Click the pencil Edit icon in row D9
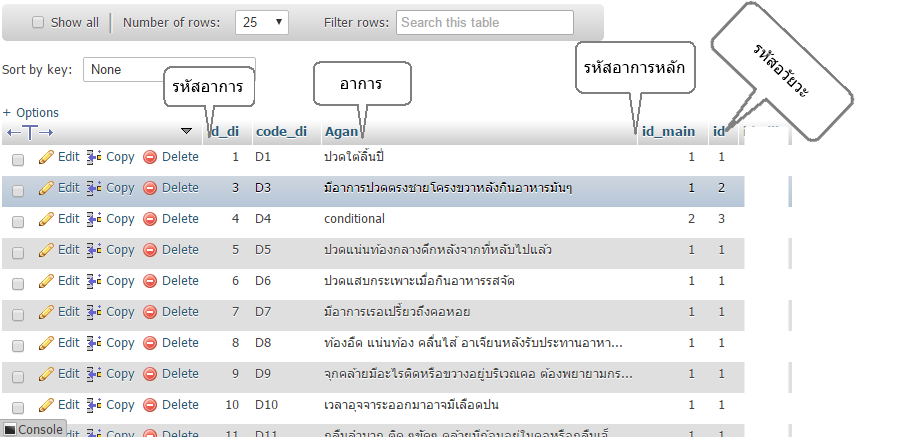Viewport: 898px width, 439px height. pos(46,373)
